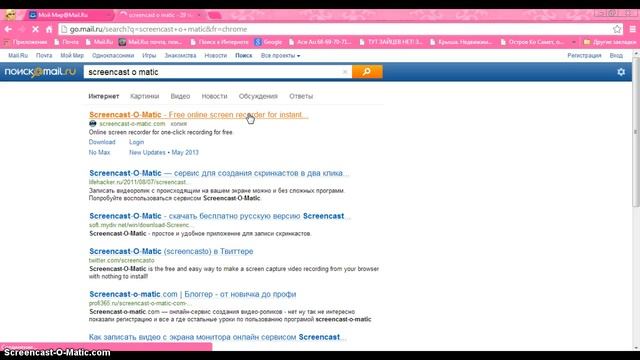Screen dimensions: 640x360
Task: Switch to the screencast o matic browser tab
Action: (160, 15)
